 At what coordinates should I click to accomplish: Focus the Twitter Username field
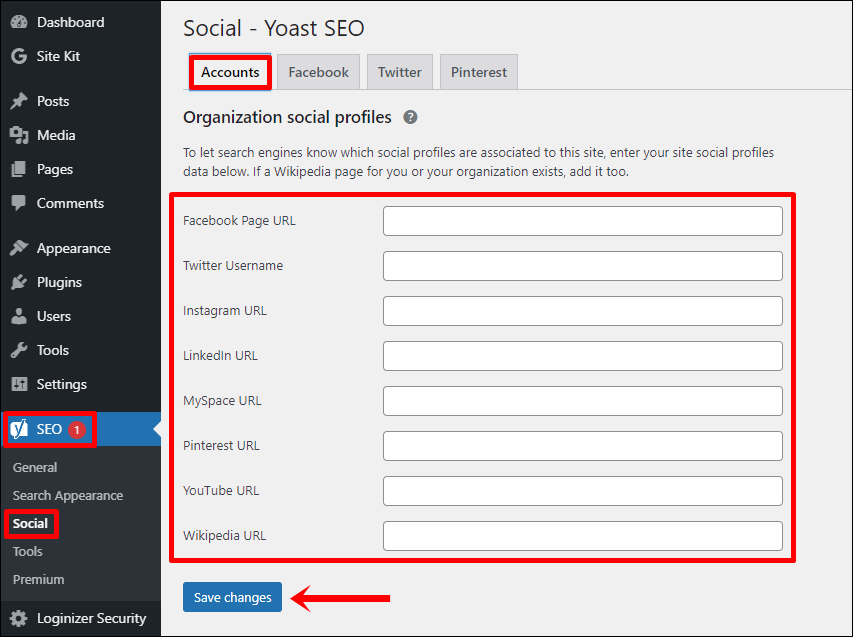583,266
